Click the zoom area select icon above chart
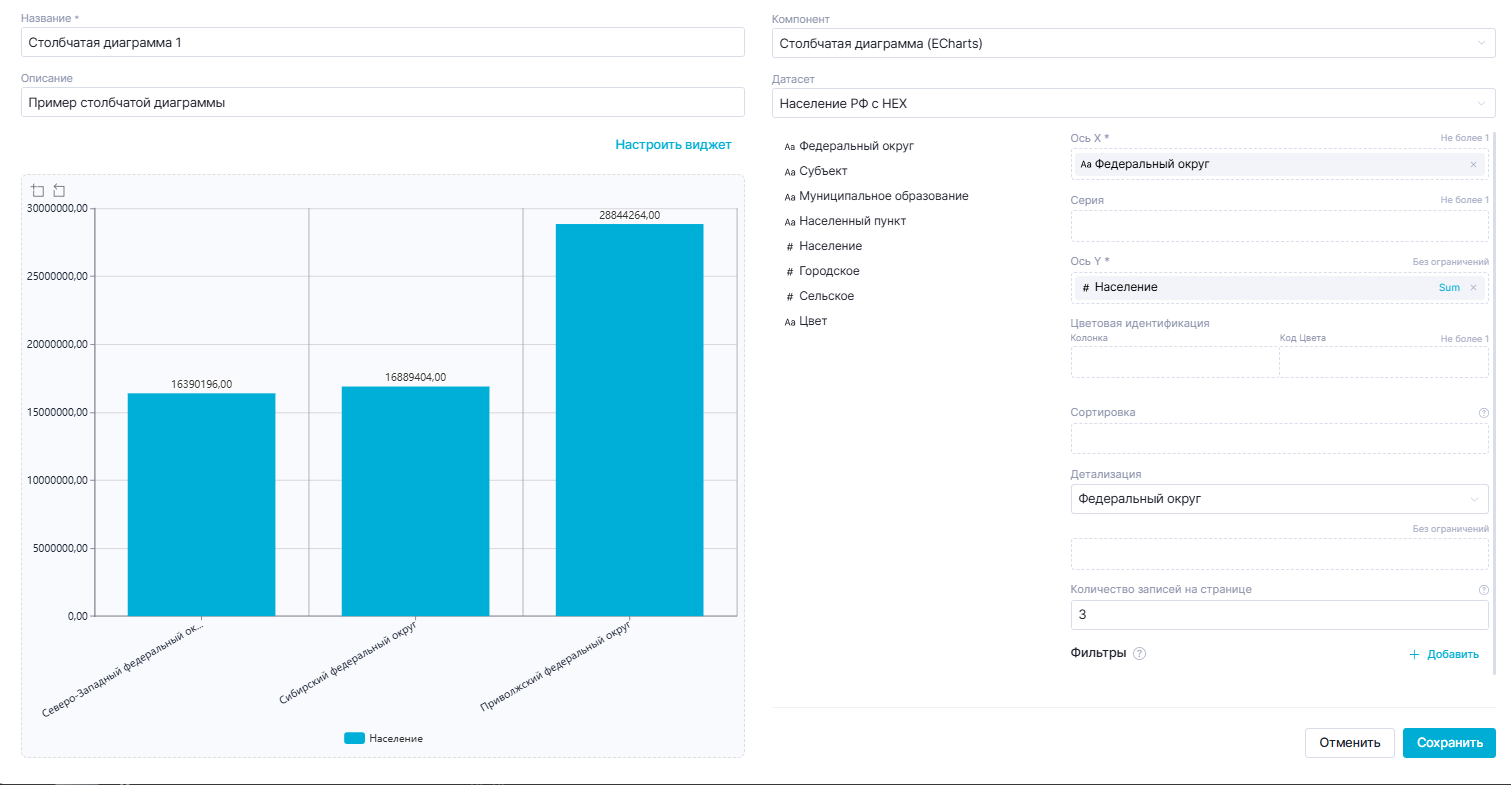 tap(38, 190)
